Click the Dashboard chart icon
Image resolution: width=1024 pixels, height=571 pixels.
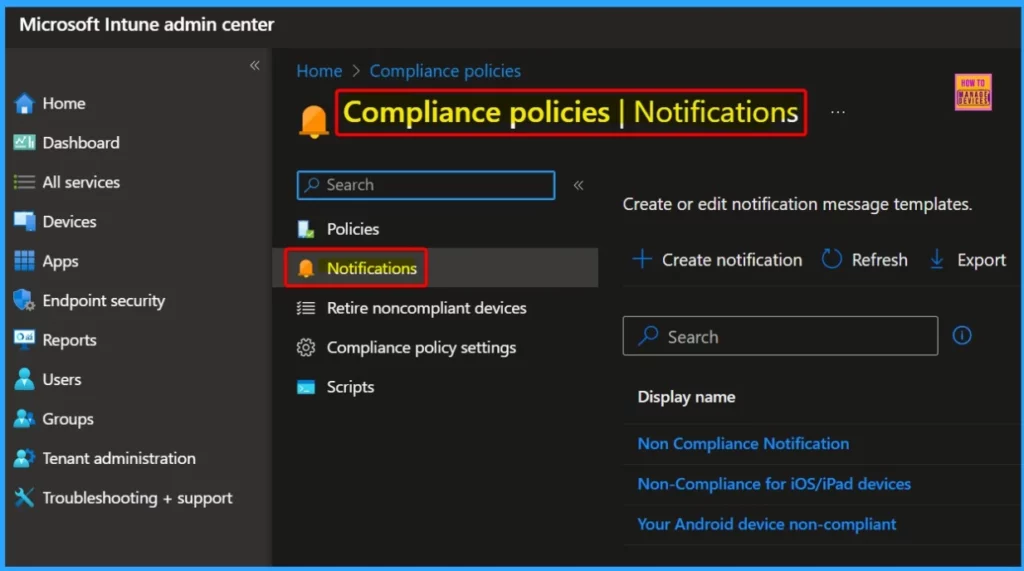24,142
